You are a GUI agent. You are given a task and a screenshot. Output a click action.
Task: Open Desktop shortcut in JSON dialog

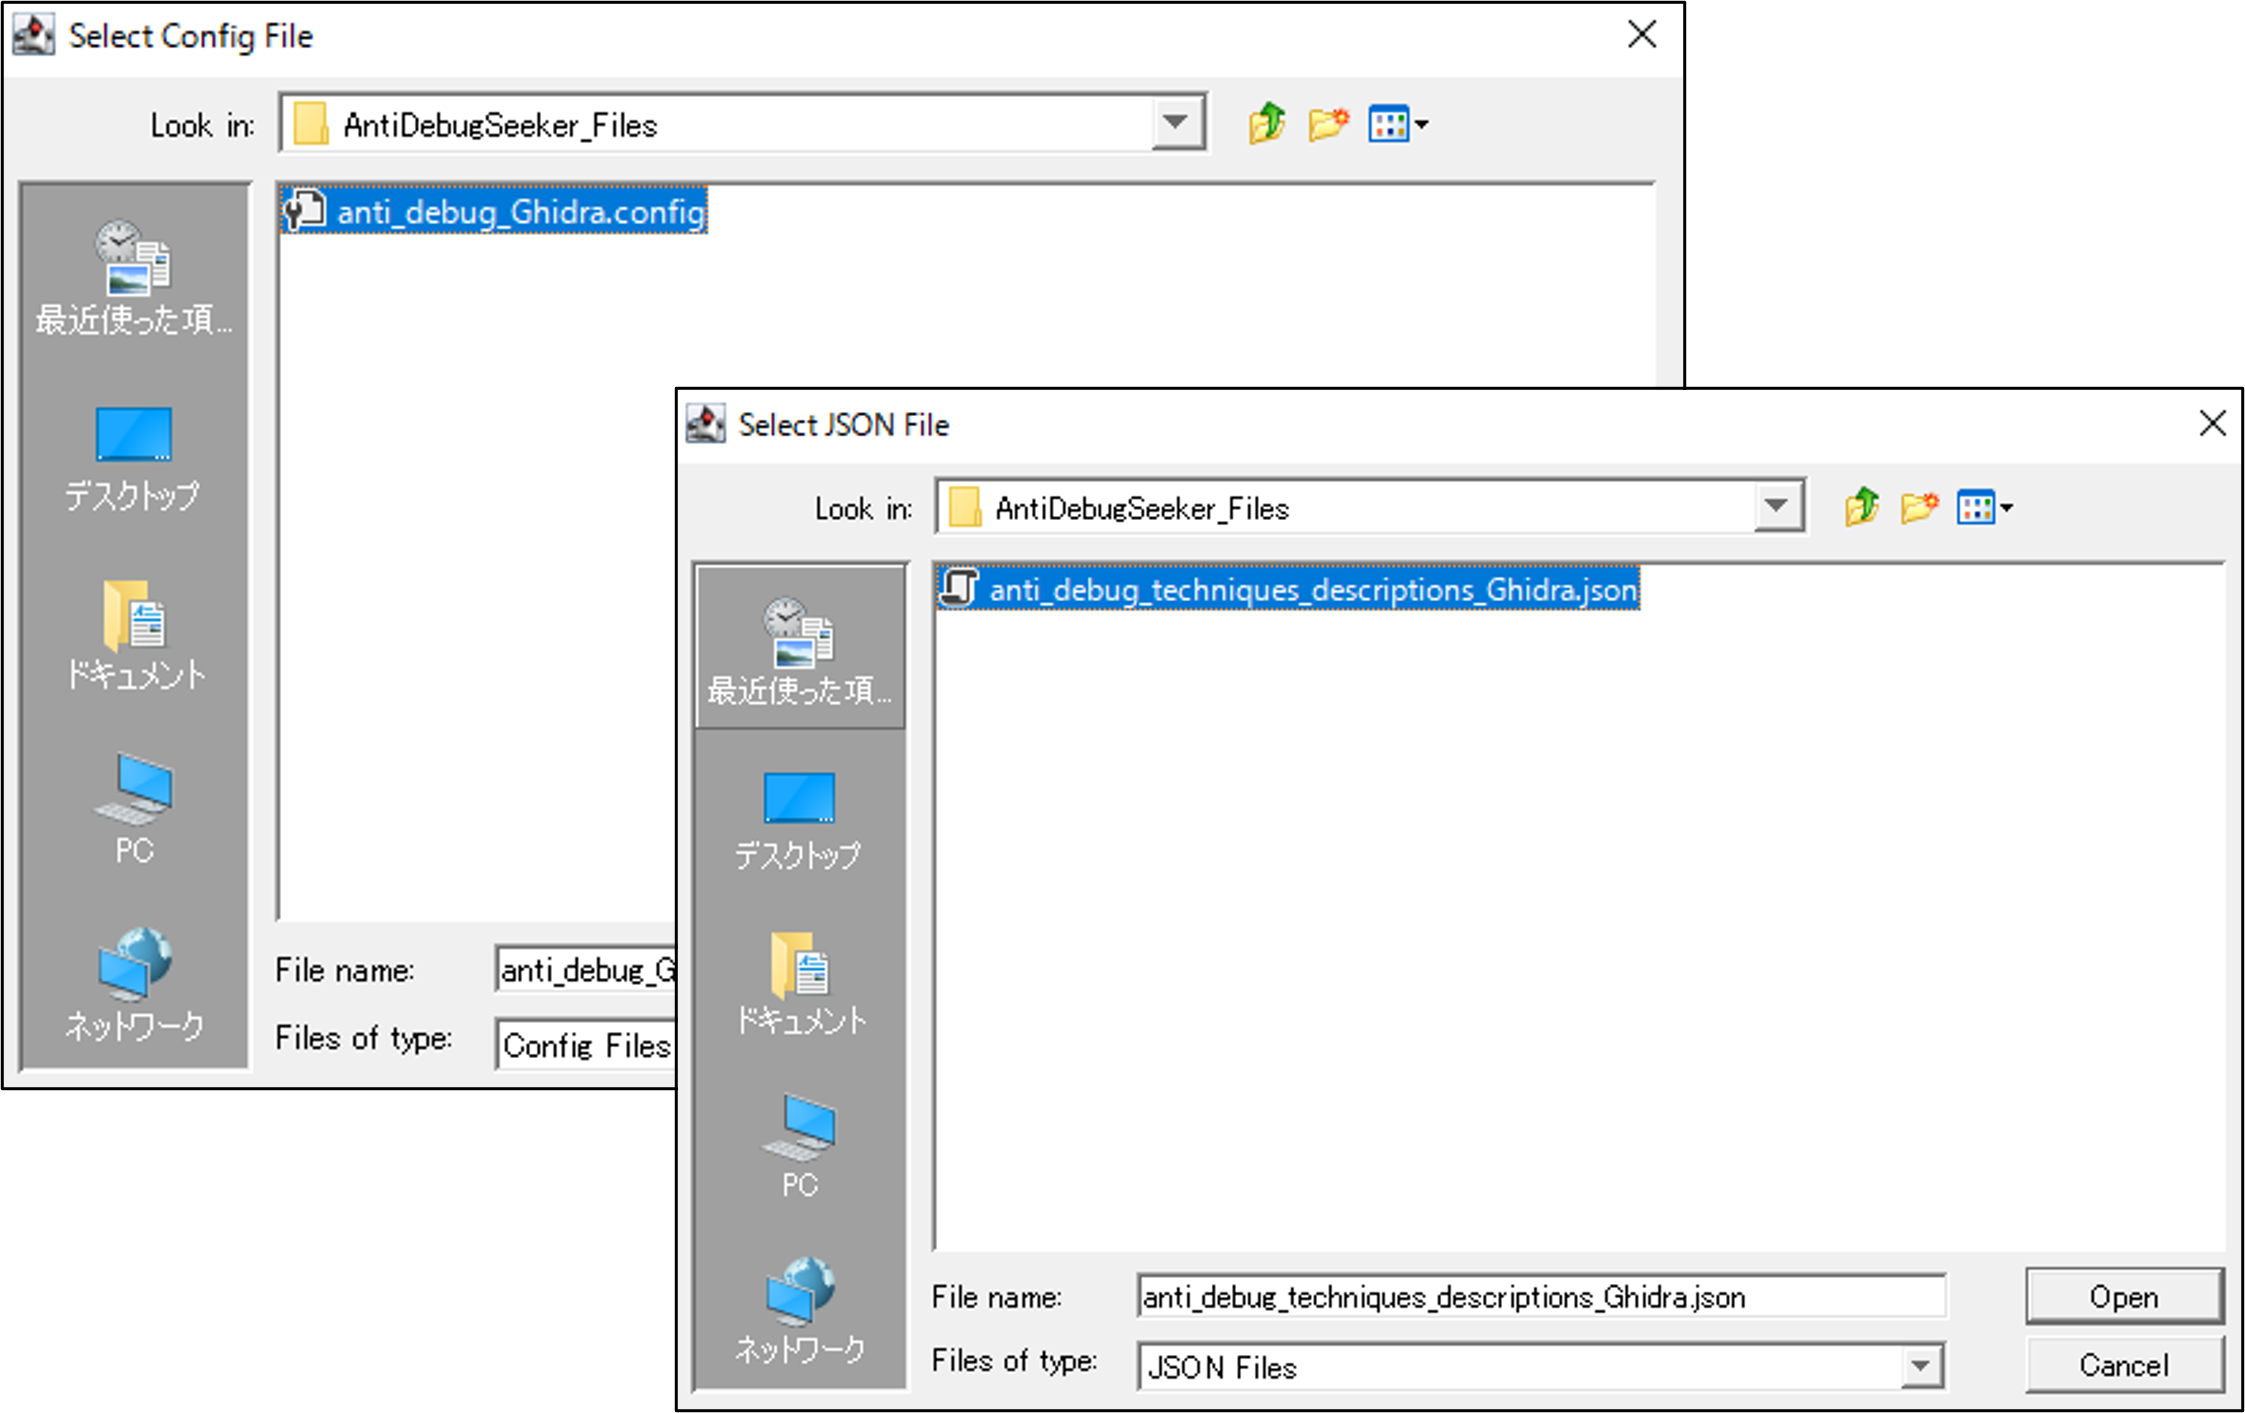pyautogui.click(x=799, y=820)
